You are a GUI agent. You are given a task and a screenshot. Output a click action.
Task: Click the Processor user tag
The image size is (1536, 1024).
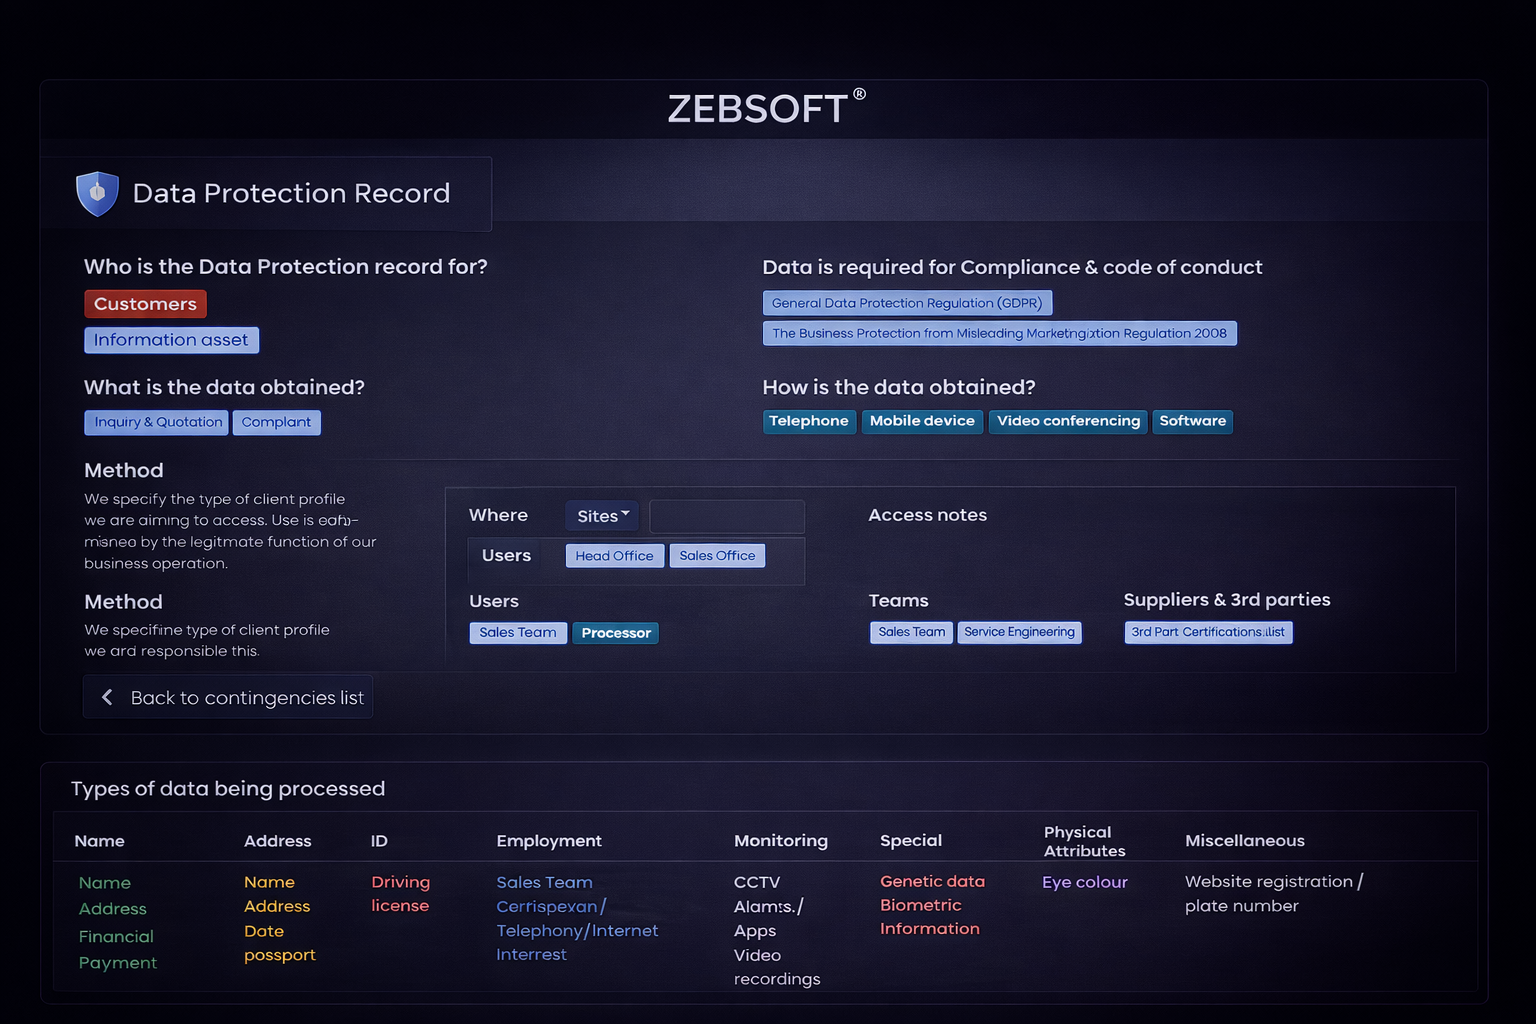(x=616, y=633)
